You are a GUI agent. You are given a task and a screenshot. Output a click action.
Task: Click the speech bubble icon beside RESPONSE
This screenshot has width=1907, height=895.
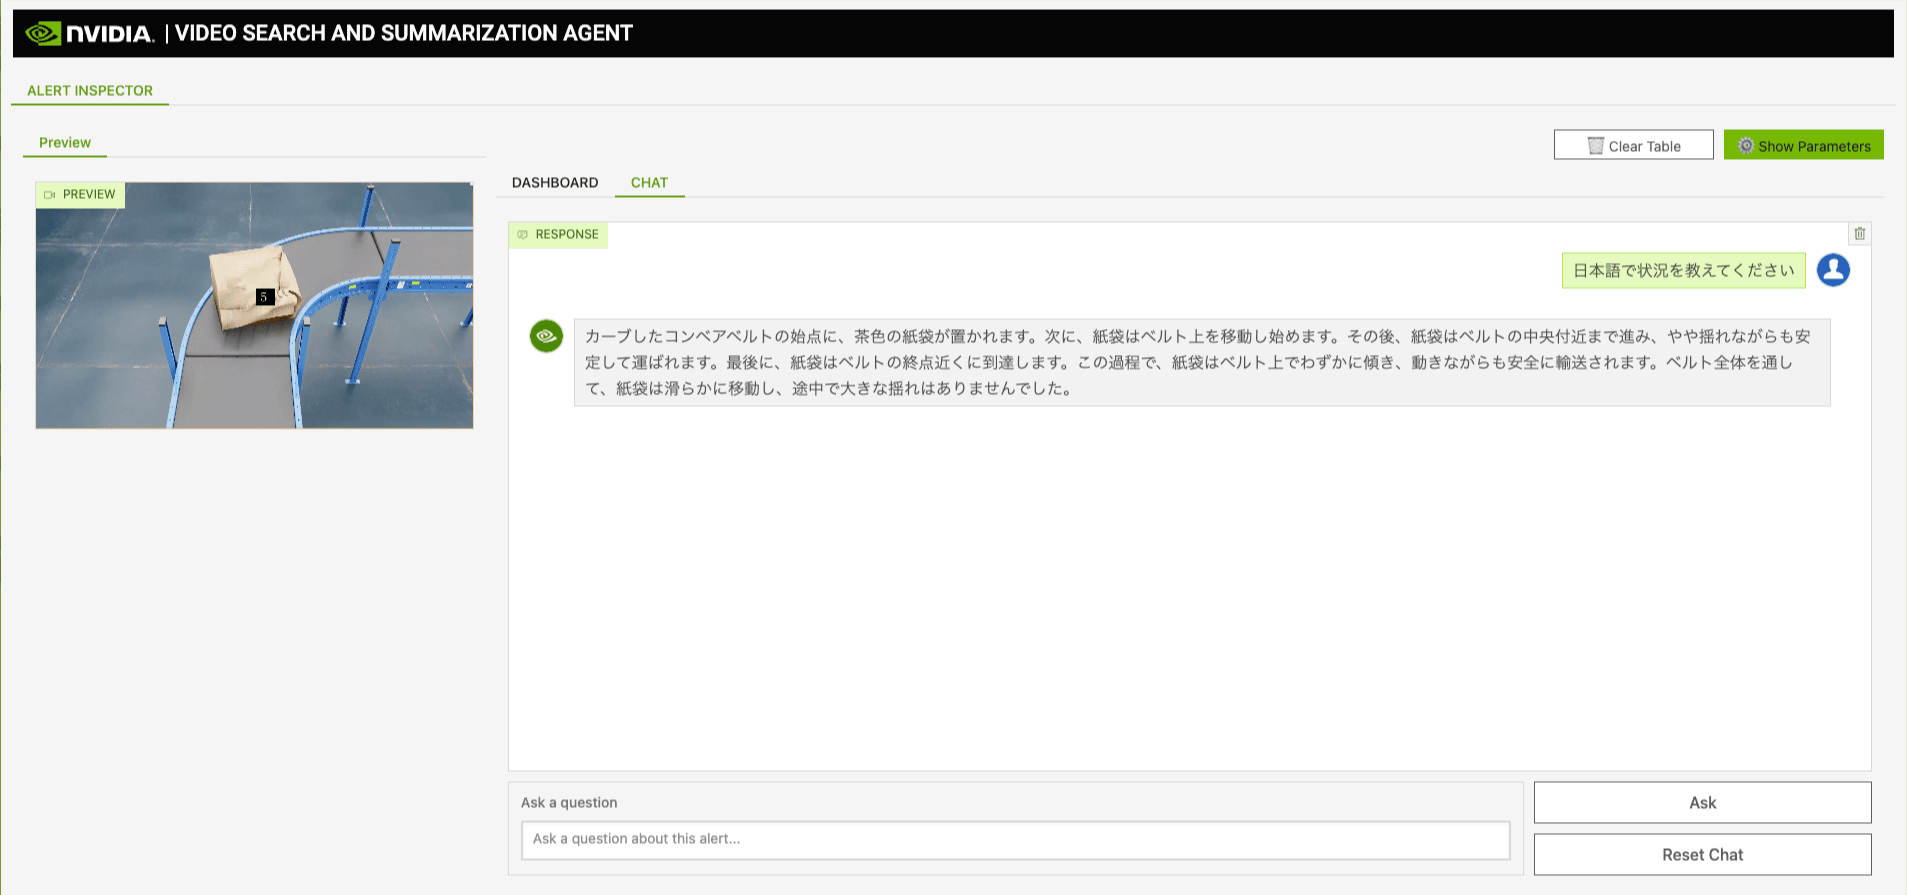coord(522,235)
